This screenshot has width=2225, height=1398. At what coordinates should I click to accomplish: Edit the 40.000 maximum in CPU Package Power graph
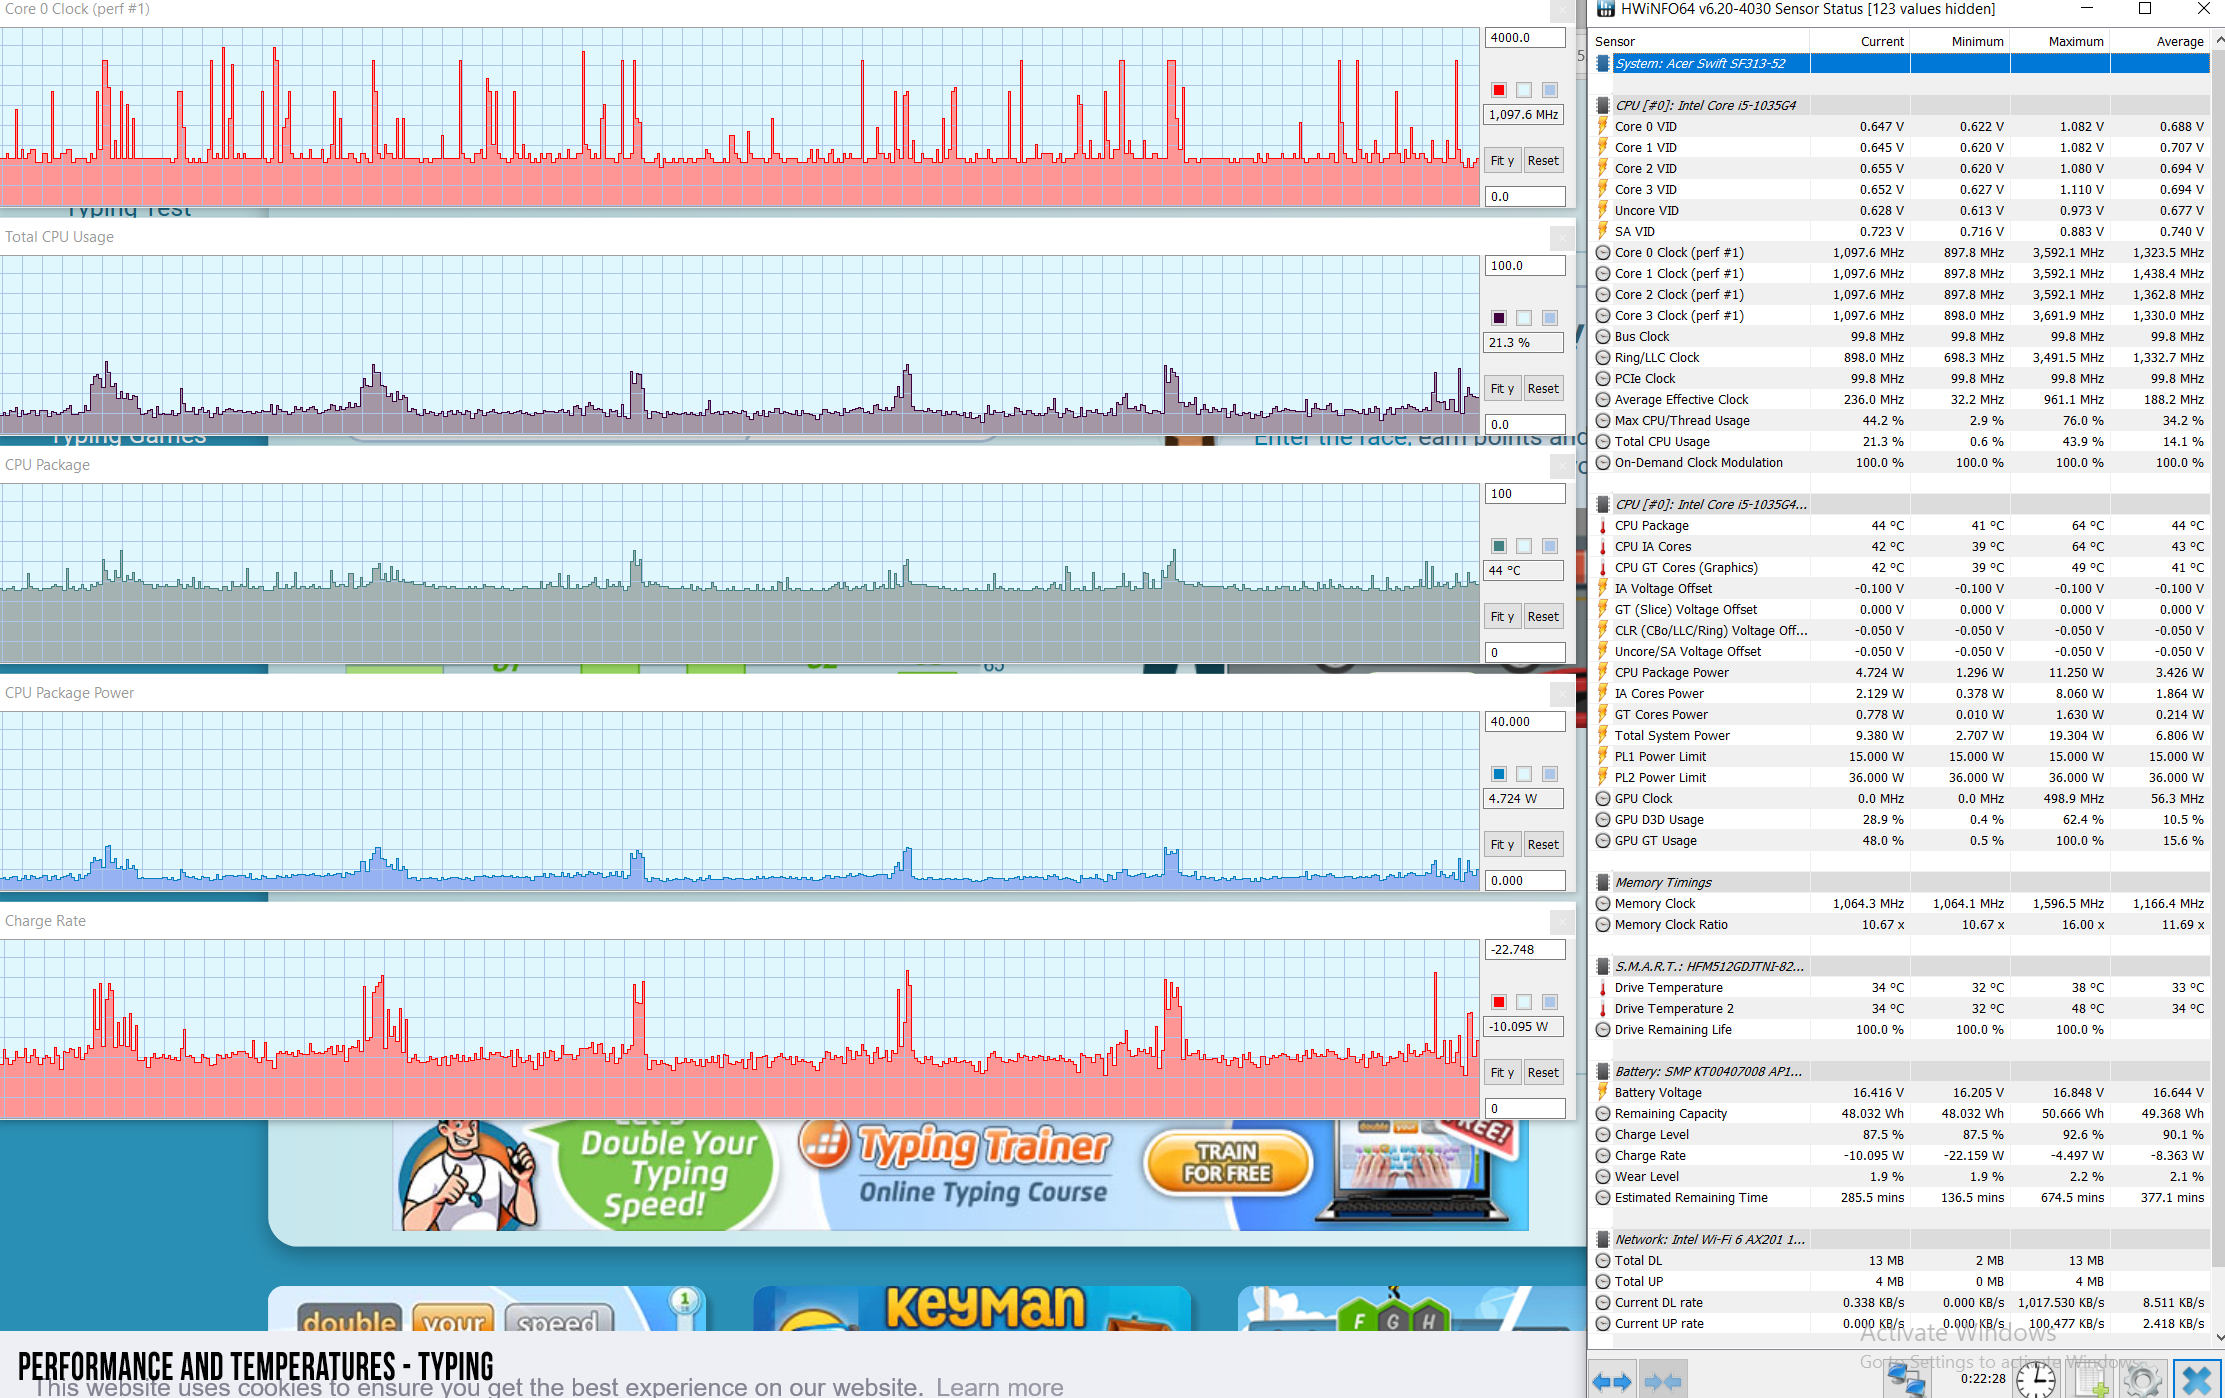(x=1525, y=722)
